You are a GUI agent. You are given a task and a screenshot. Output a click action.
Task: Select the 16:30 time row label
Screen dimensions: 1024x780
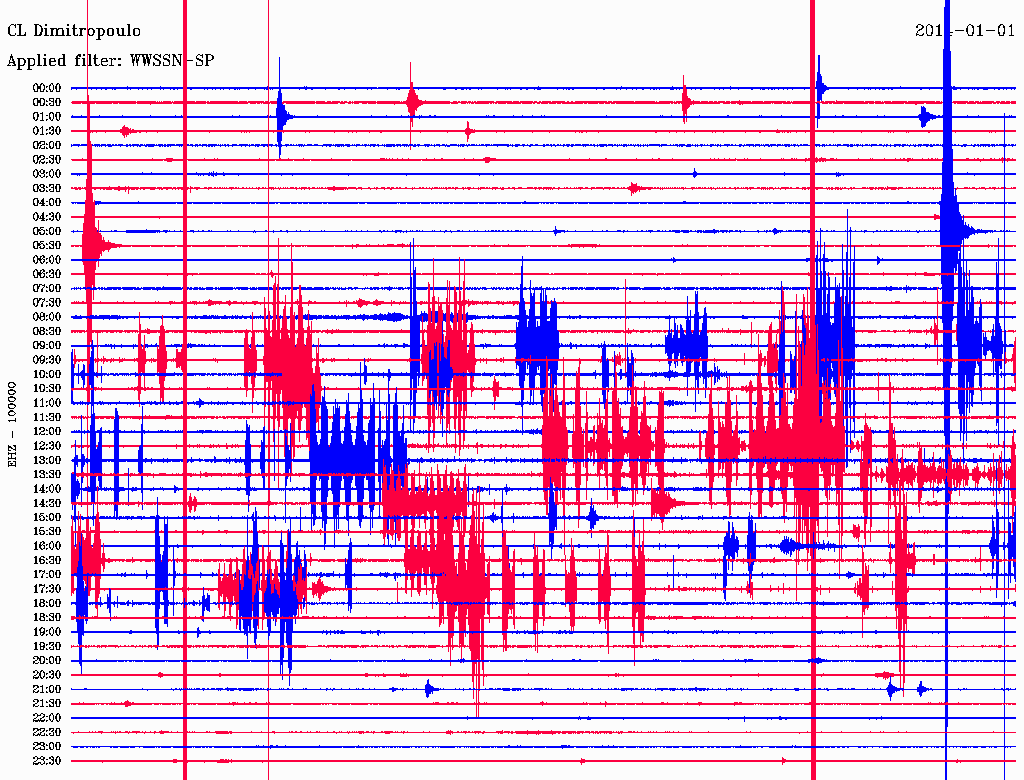(47, 561)
